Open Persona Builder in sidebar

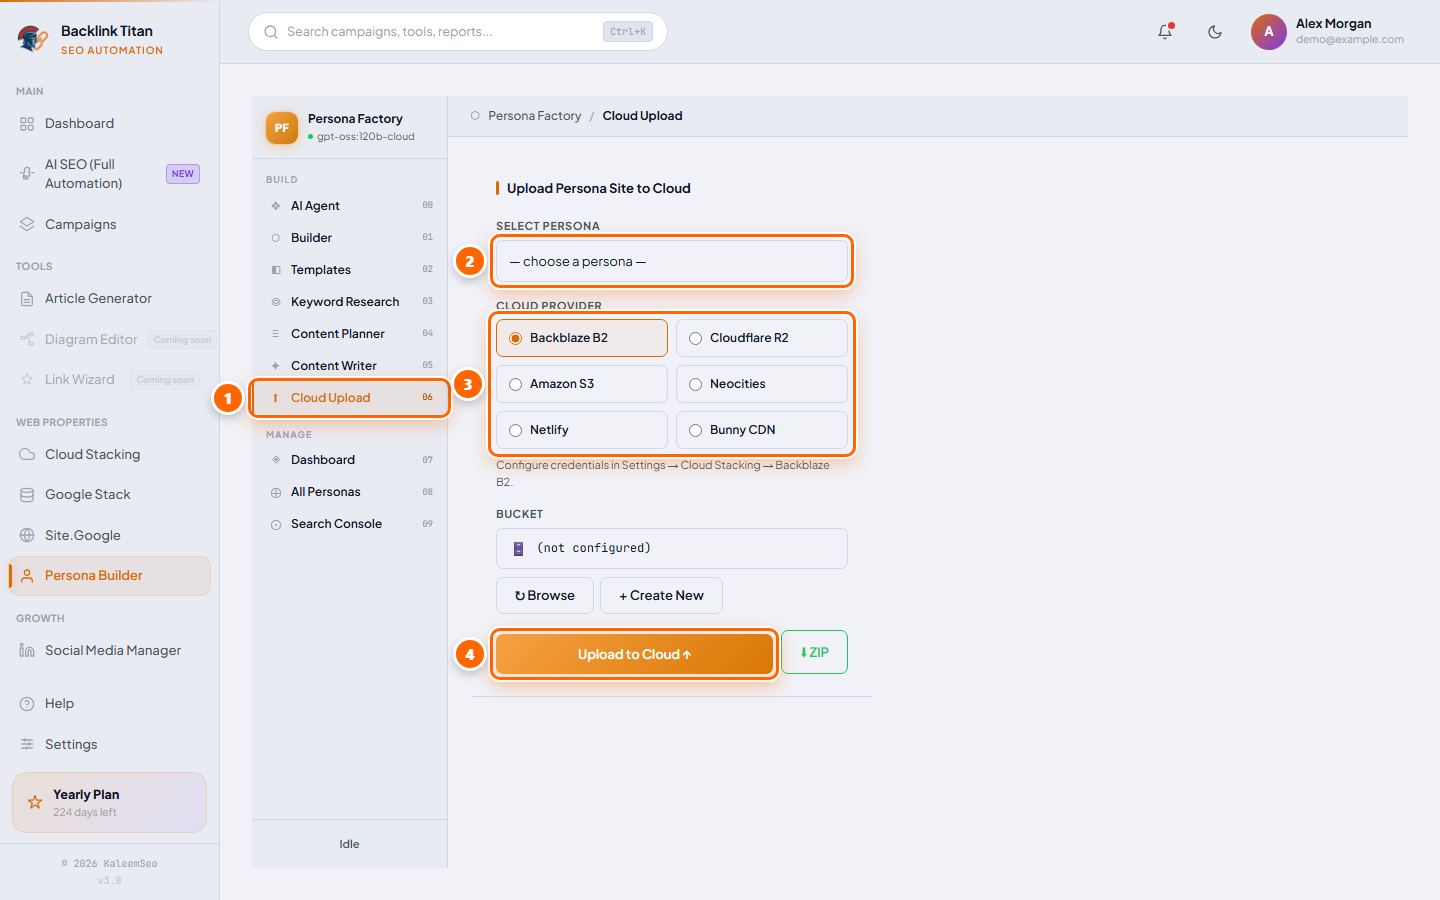(110, 576)
